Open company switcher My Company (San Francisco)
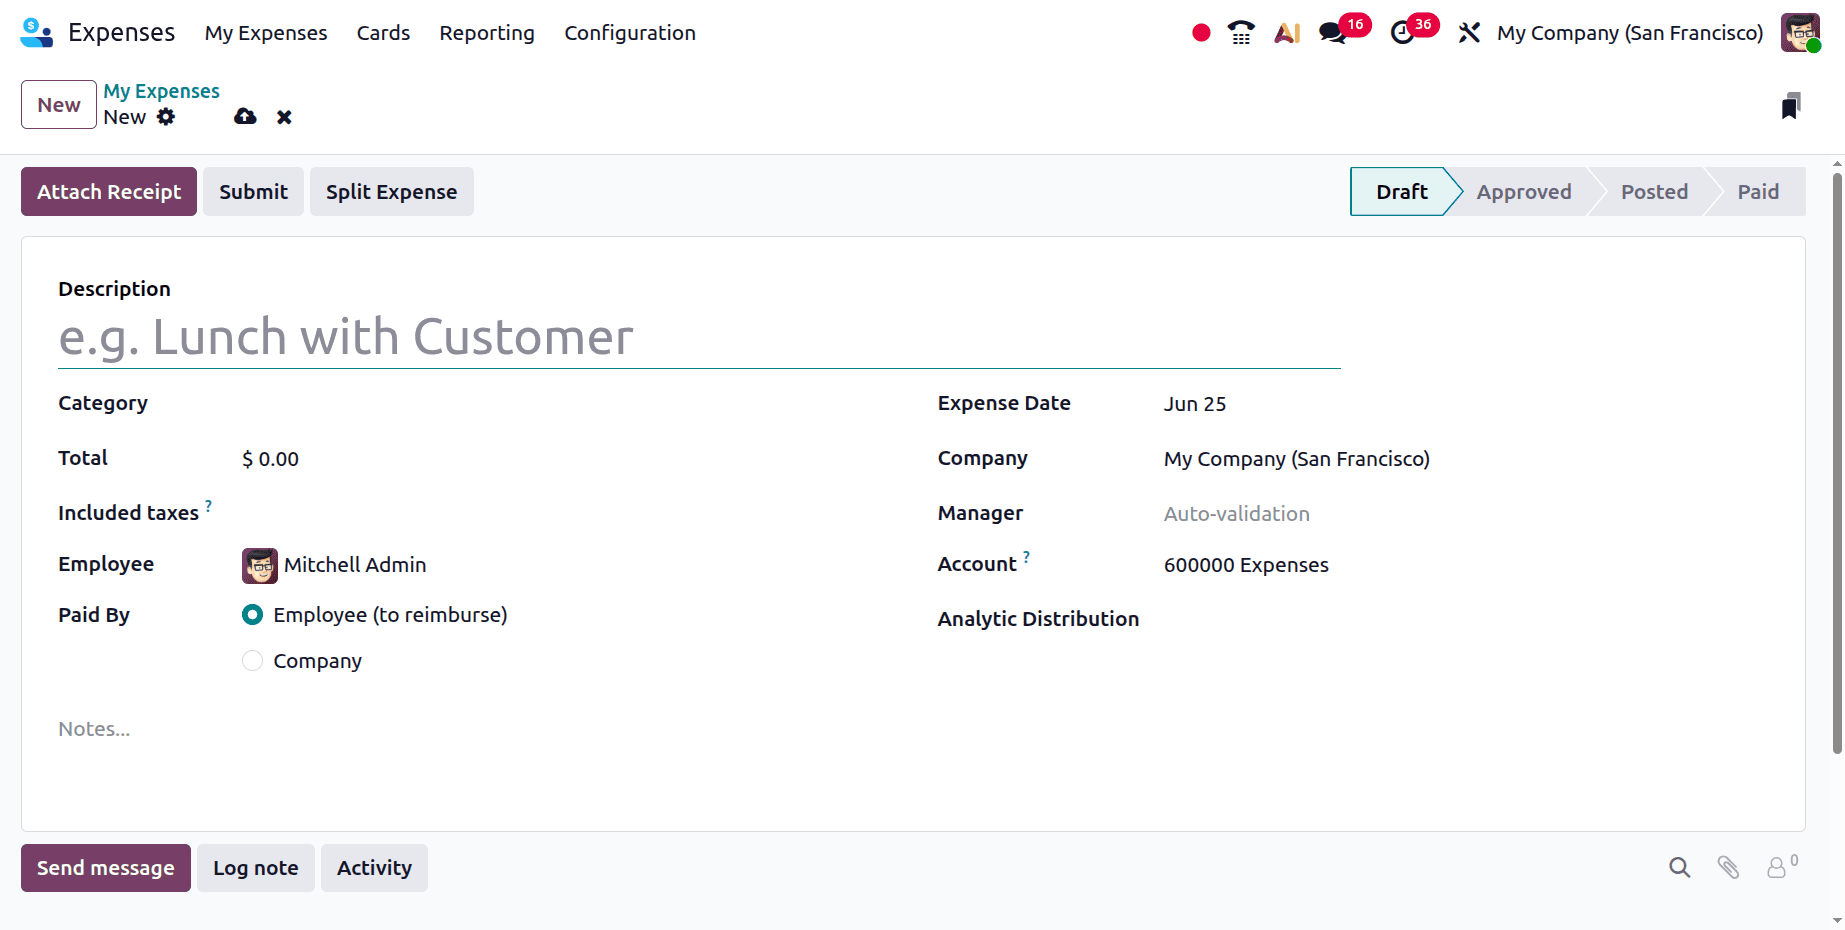 (x=1630, y=33)
